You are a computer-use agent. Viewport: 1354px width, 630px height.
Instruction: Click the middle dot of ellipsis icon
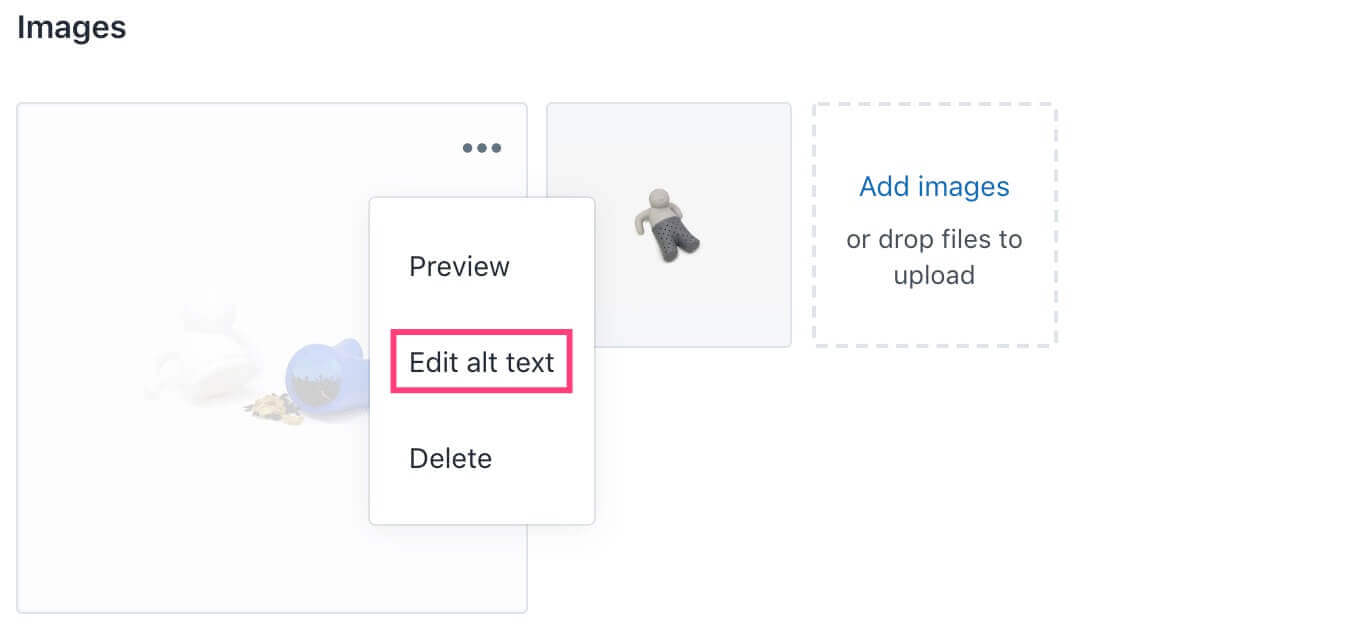click(x=482, y=148)
